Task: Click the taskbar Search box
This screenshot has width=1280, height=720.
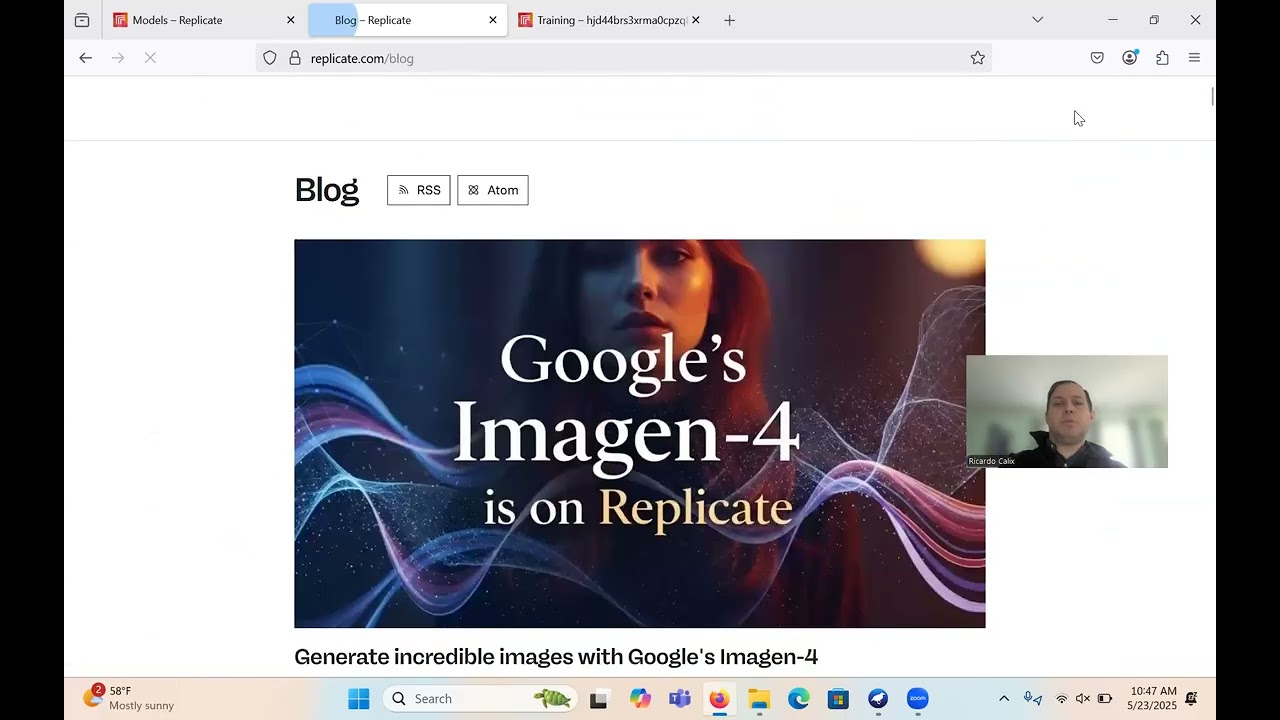Action: [x=480, y=699]
